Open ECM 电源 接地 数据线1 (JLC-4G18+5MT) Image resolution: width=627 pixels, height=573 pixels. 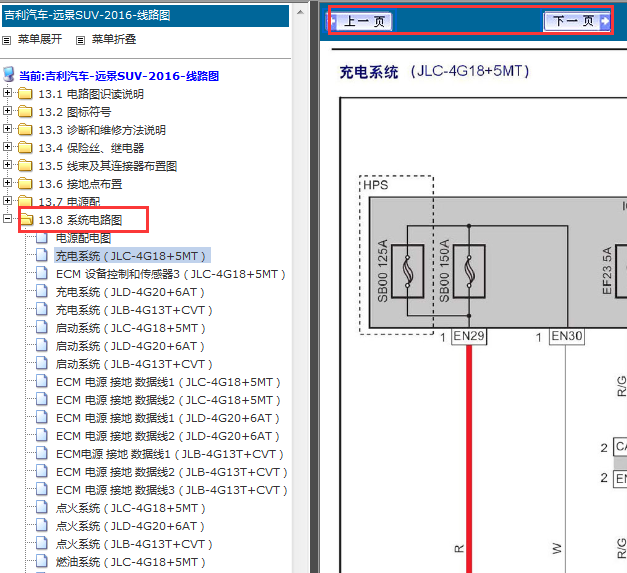[168, 382]
